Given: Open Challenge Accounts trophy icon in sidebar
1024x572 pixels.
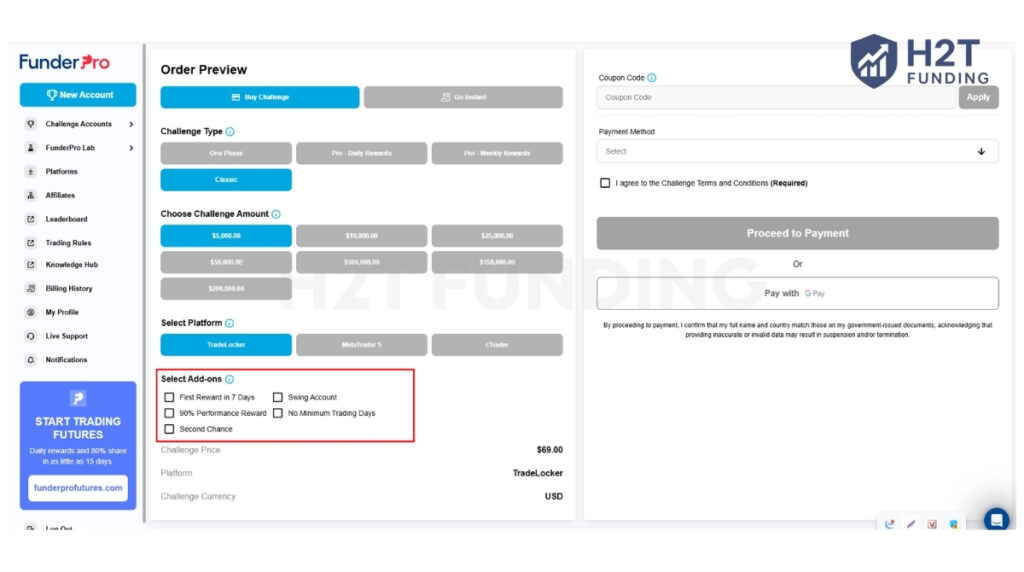Looking at the screenshot, I should [31, 124].
